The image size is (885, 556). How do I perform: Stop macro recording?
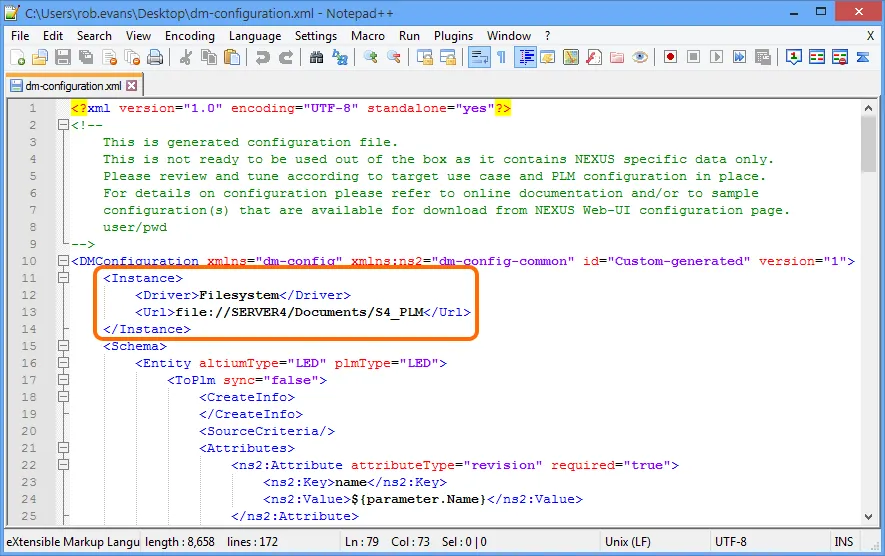(693, 57)
